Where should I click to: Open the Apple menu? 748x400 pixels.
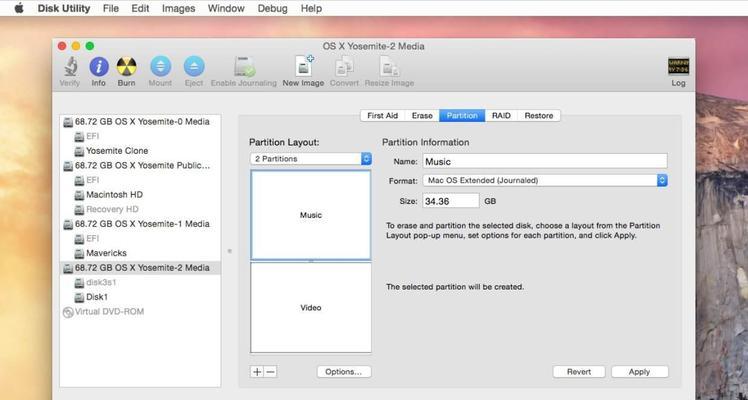tap(19, 8)
